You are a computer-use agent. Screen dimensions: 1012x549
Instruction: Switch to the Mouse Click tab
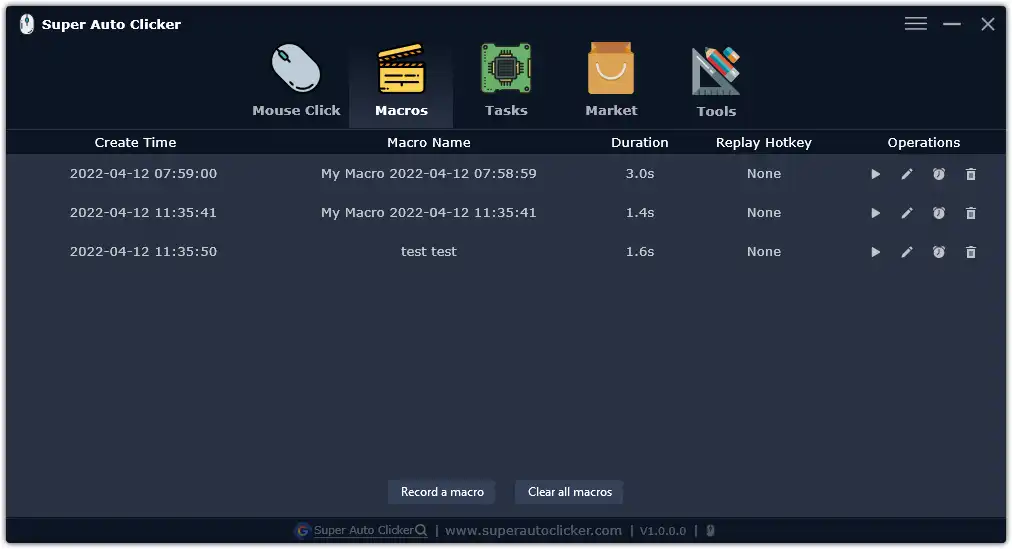tap(296, 81)
